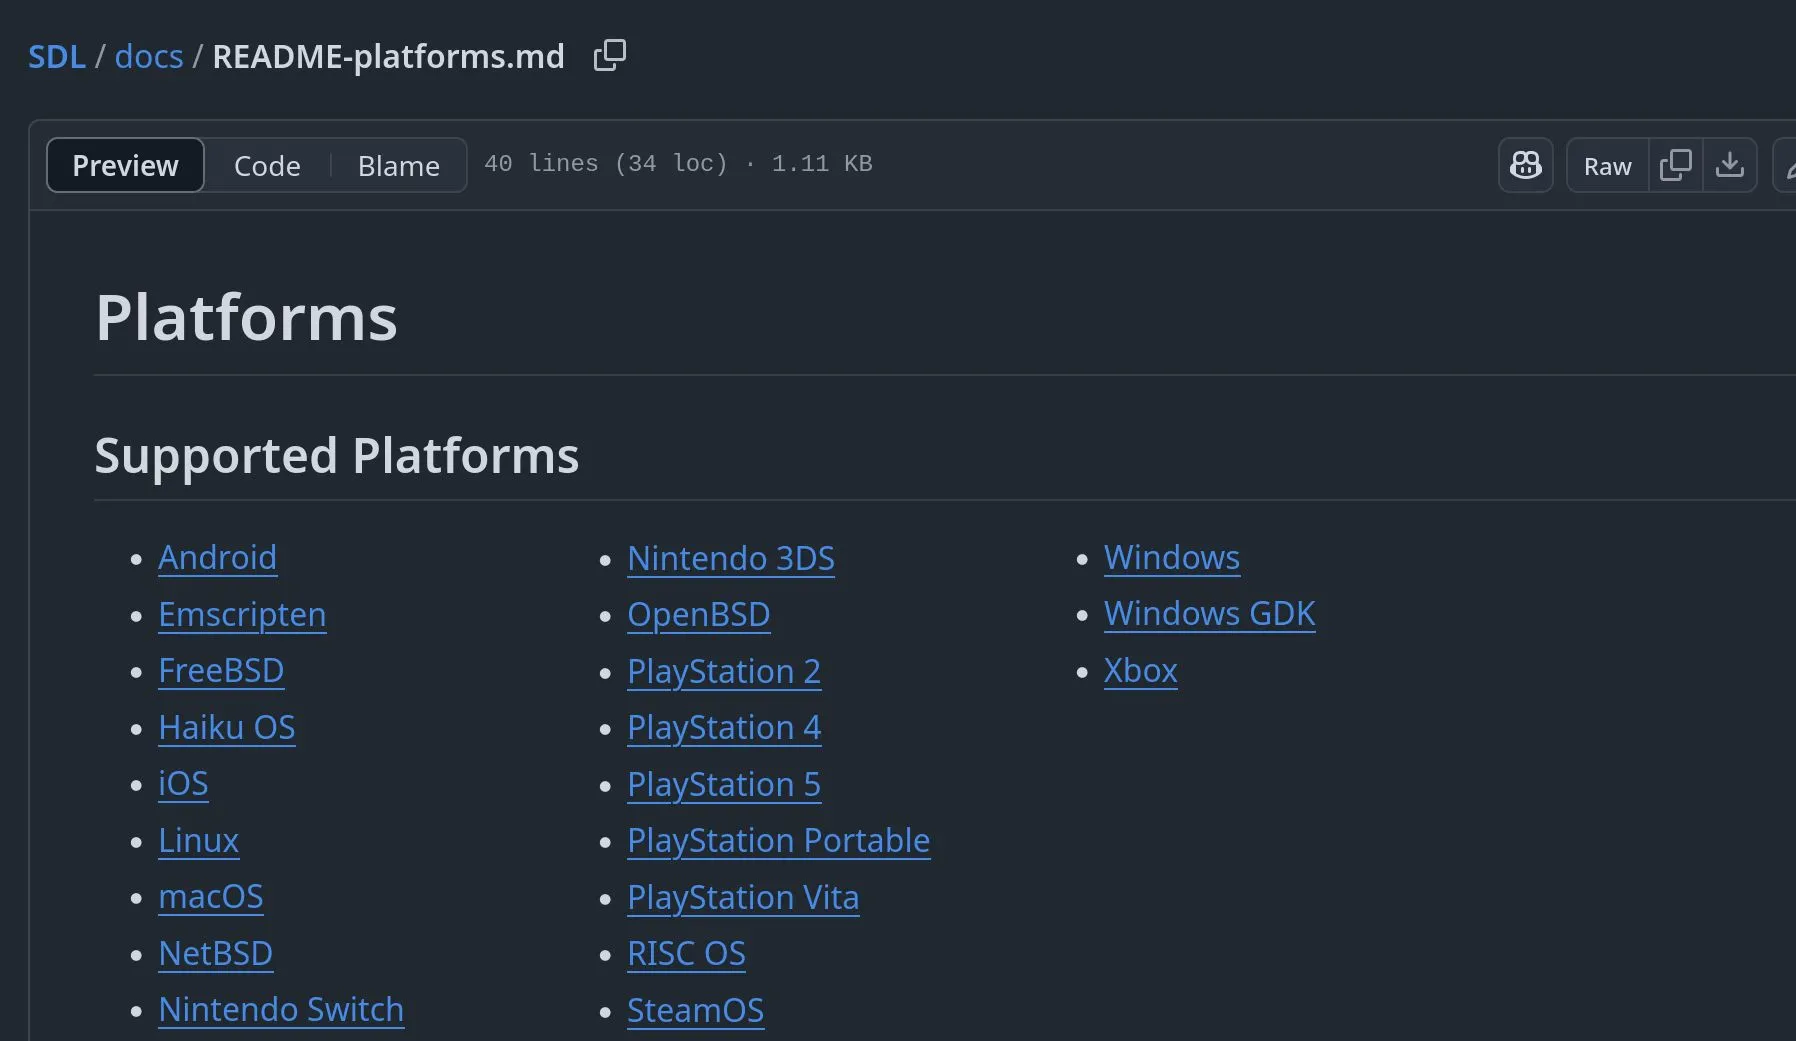Open the Raw file view

1606,165
